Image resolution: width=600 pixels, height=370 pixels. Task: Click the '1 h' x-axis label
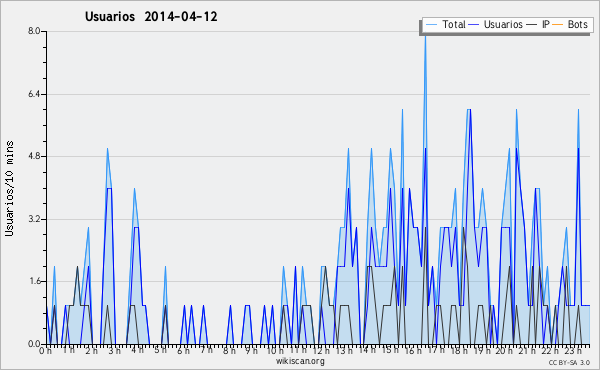point(68,350)
